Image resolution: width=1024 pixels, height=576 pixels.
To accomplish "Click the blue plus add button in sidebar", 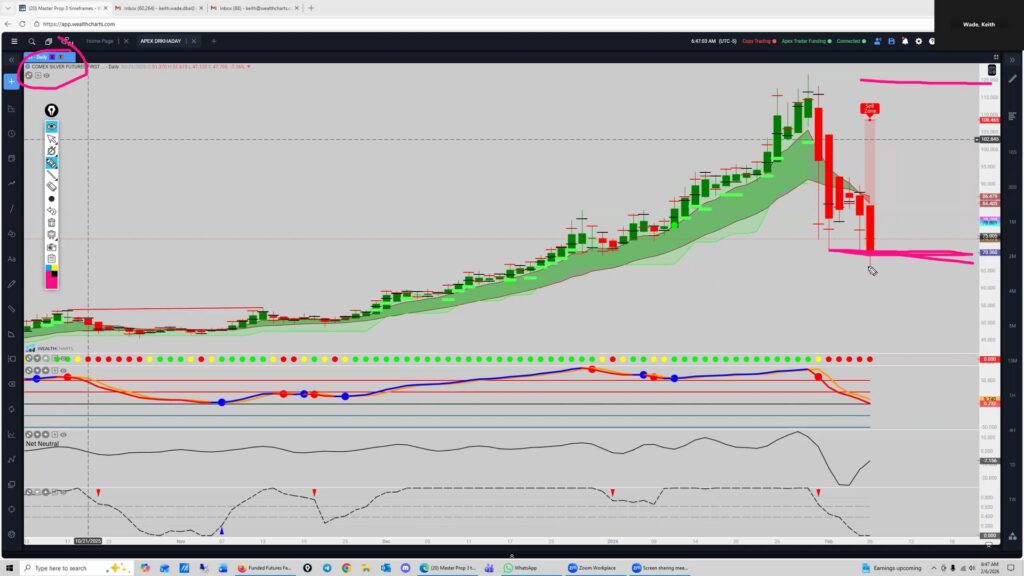I will tap(11, 81).
